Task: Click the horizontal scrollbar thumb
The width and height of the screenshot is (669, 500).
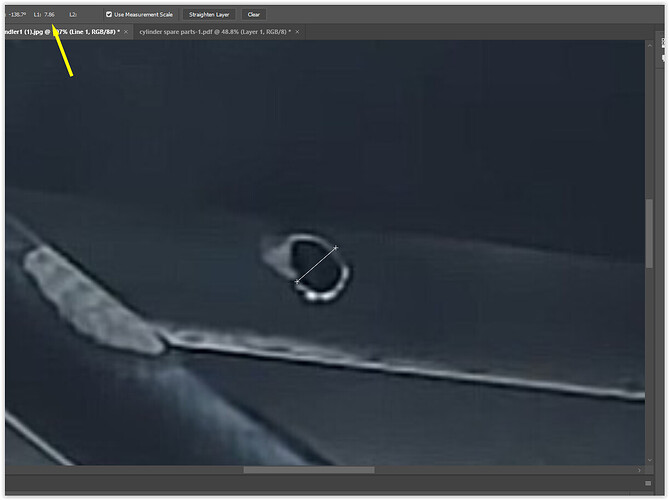Action: 309,470
